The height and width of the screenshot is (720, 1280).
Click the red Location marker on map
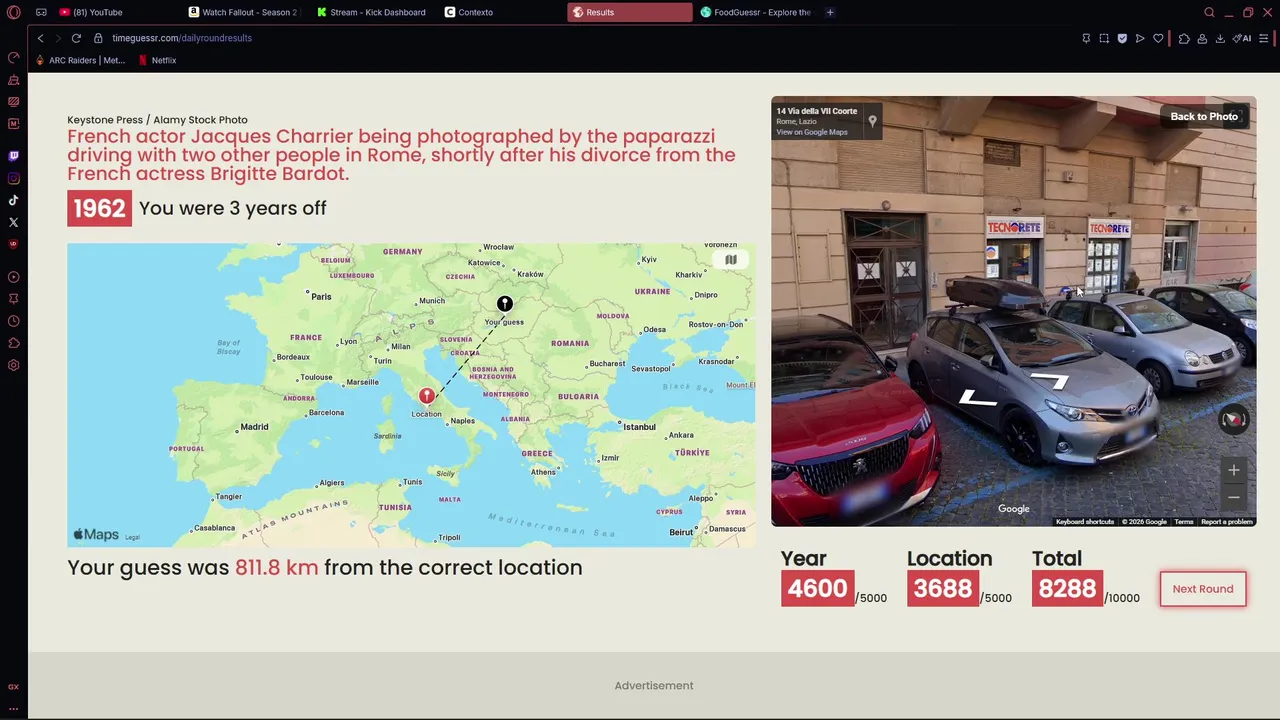(426, 397)
